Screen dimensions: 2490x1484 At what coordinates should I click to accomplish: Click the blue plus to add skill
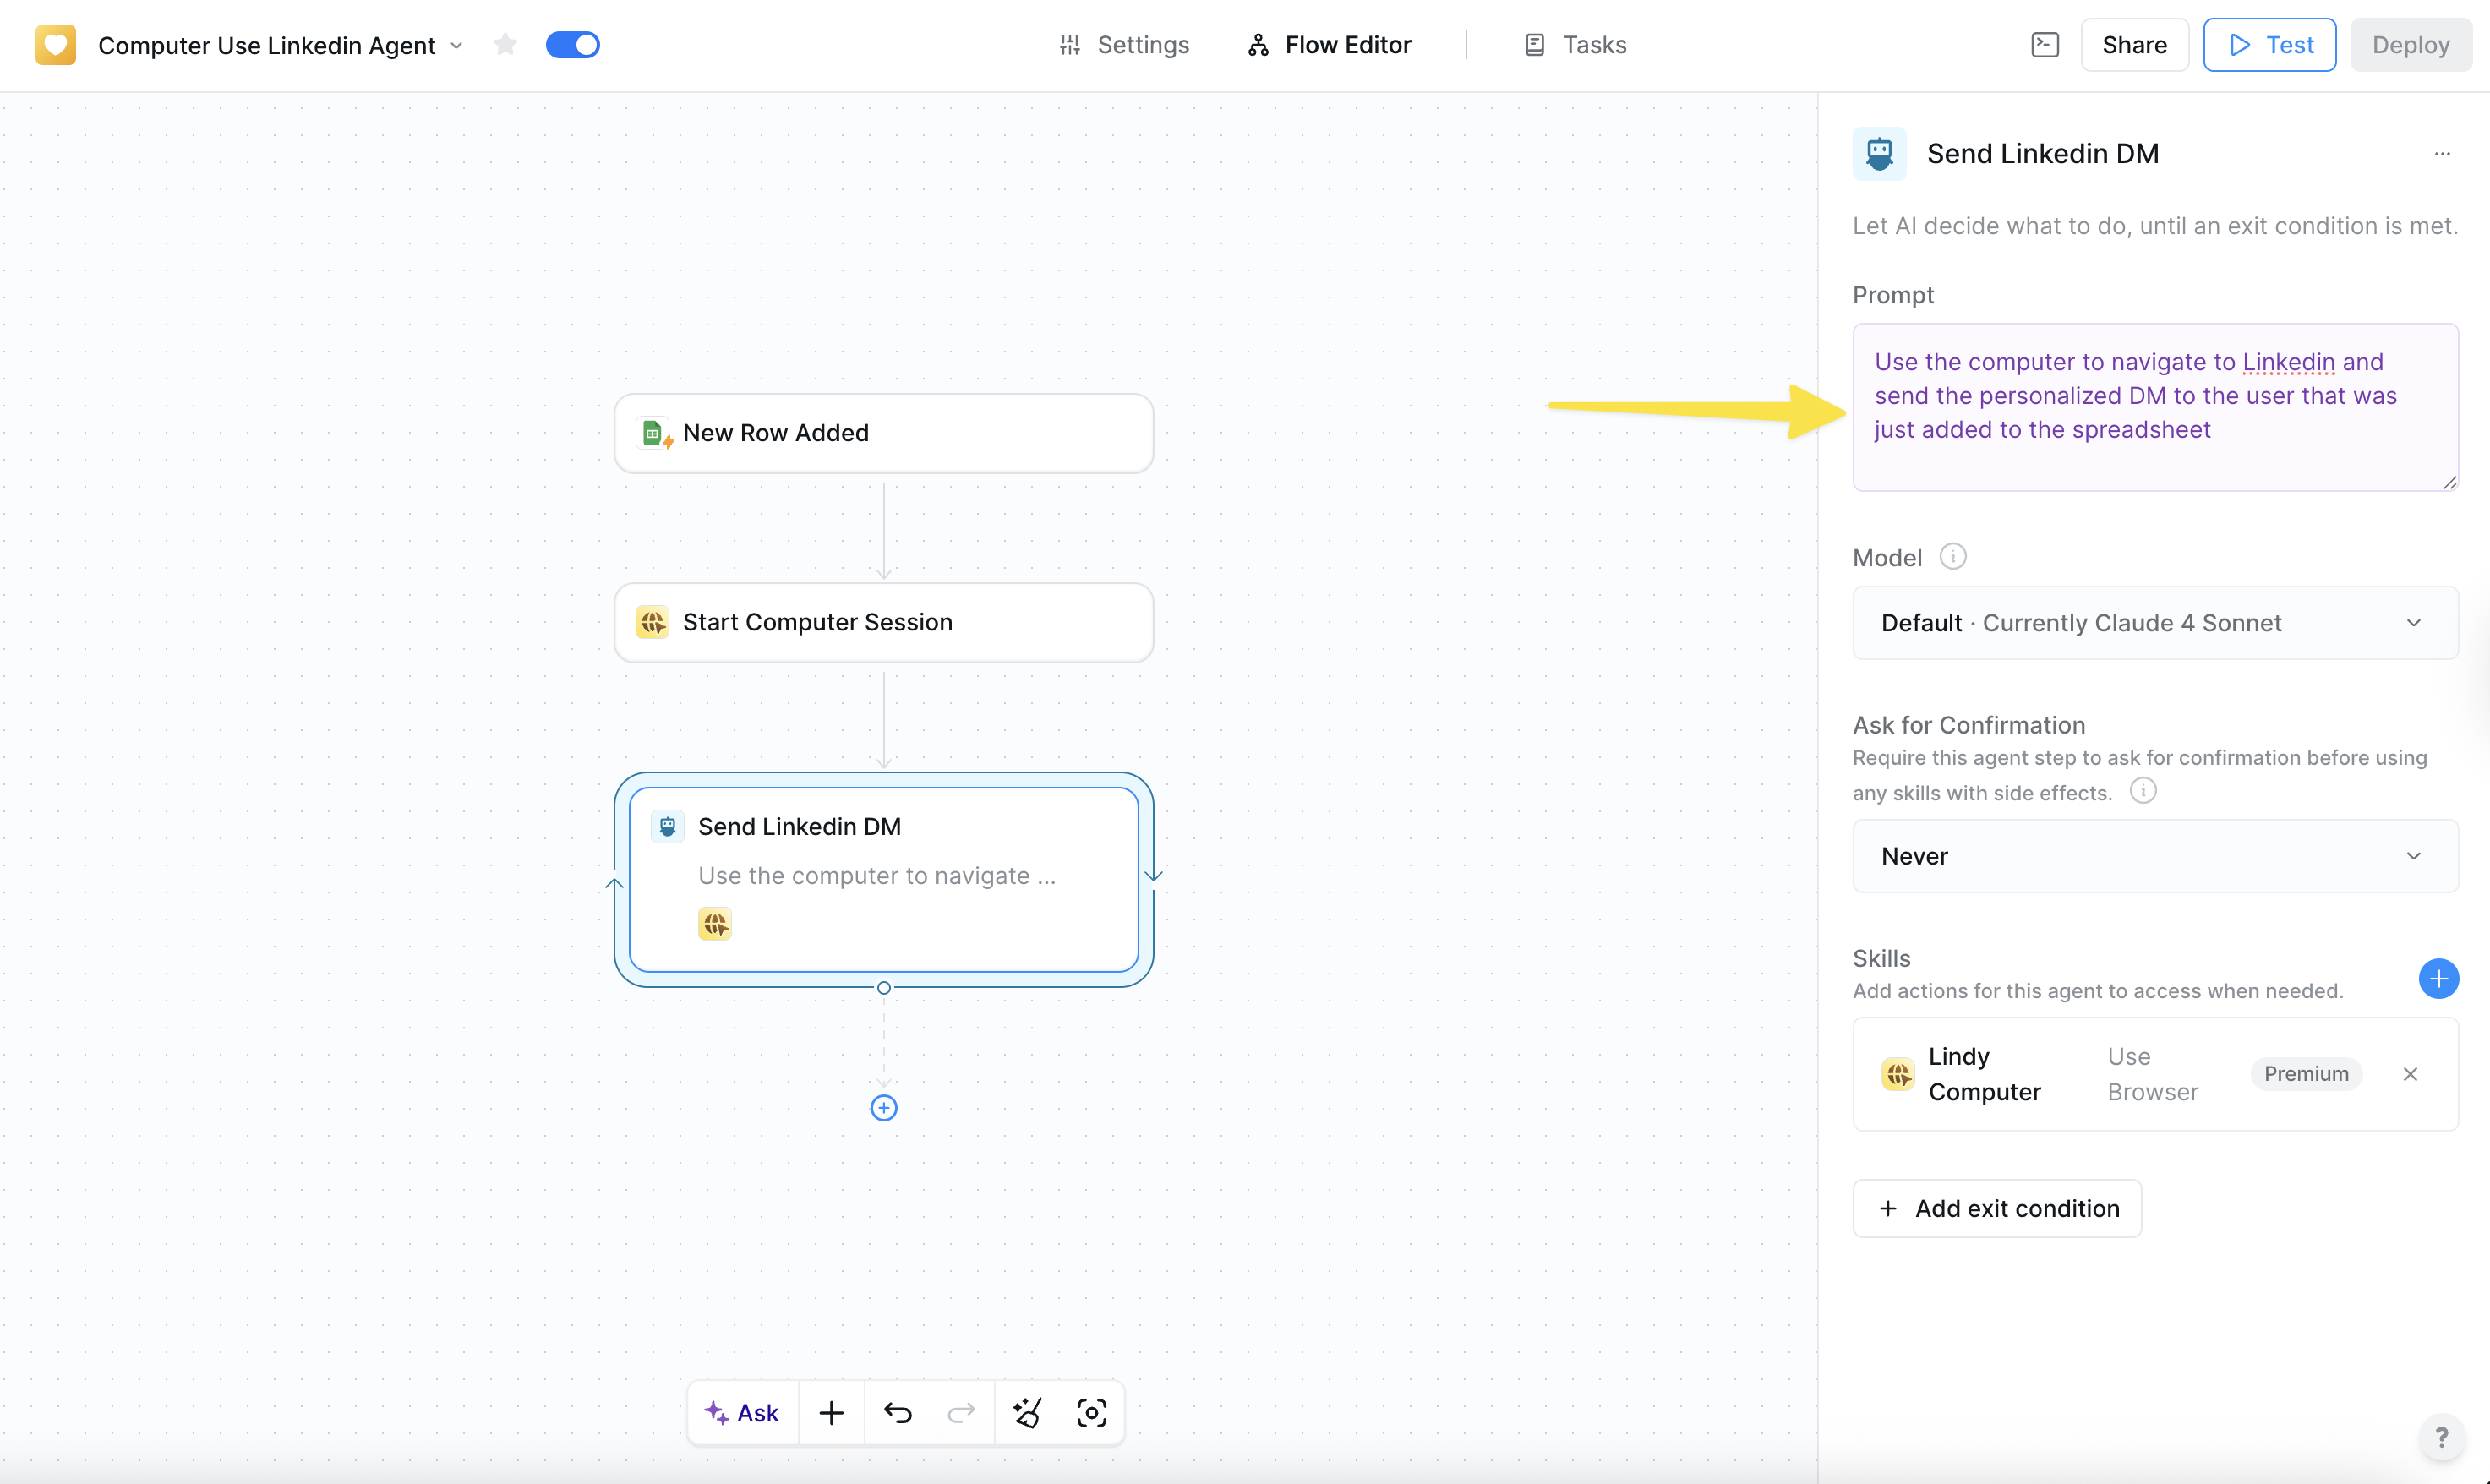tap(2438, 978)
